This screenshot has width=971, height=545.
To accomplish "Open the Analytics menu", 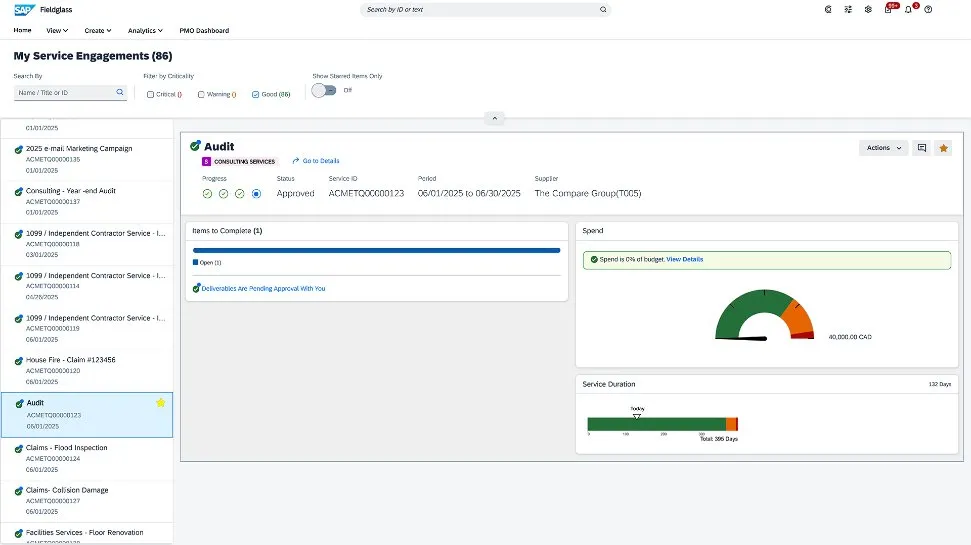I will 145,31.
